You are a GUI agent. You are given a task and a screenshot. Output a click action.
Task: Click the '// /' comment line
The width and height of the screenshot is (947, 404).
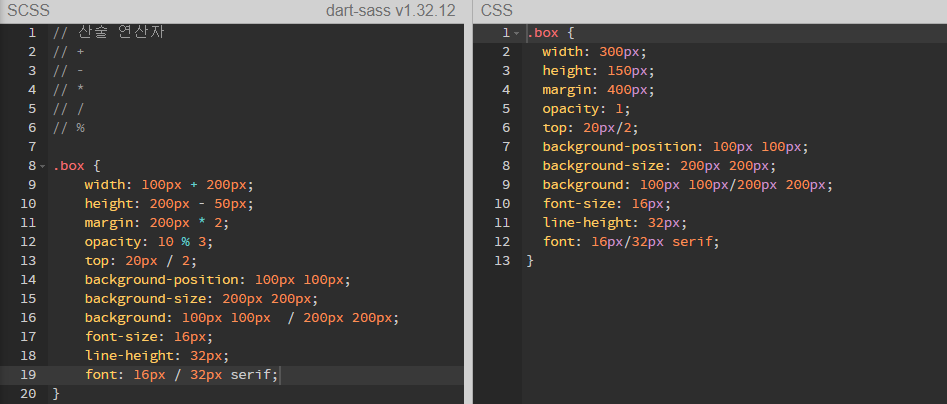(x=68, y=109)
